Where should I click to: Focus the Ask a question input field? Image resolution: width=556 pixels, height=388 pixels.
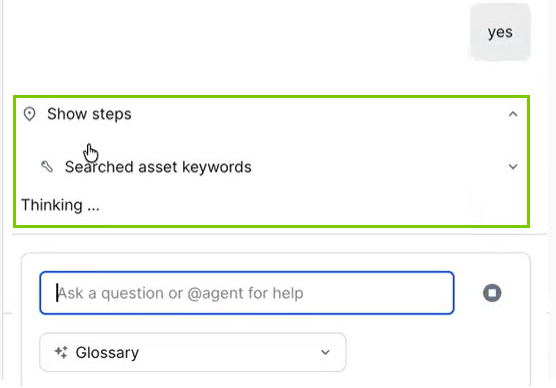tap(247, 293)
